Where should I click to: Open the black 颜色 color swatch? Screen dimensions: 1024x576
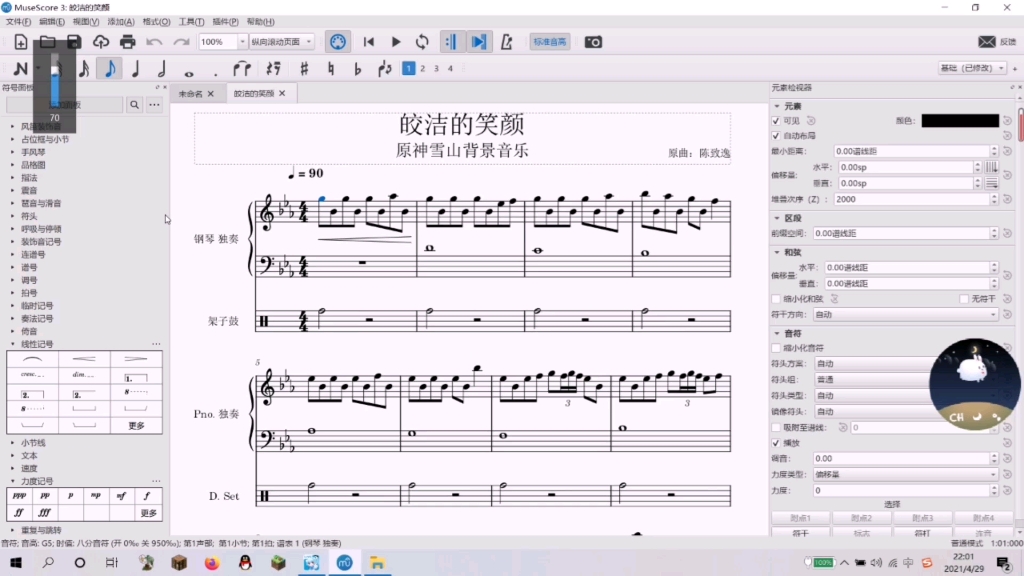960,121
